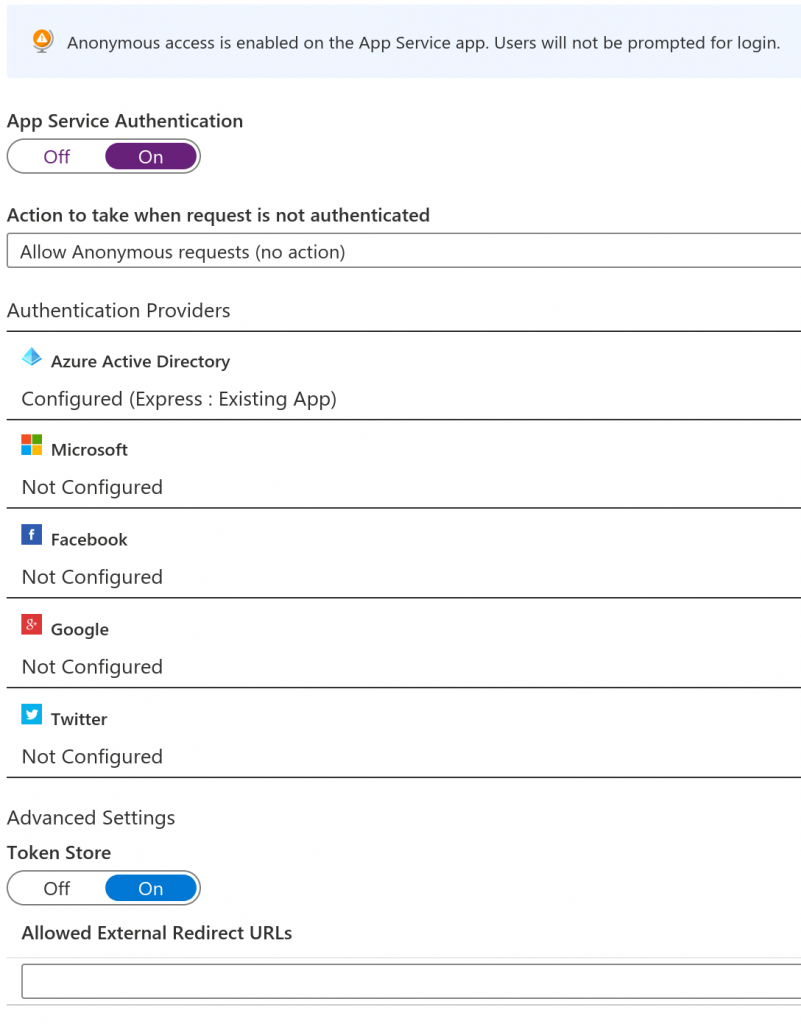Click the Twitter bird icon
This screenshot has height=1024, width=801.
(x=31, y=714)
